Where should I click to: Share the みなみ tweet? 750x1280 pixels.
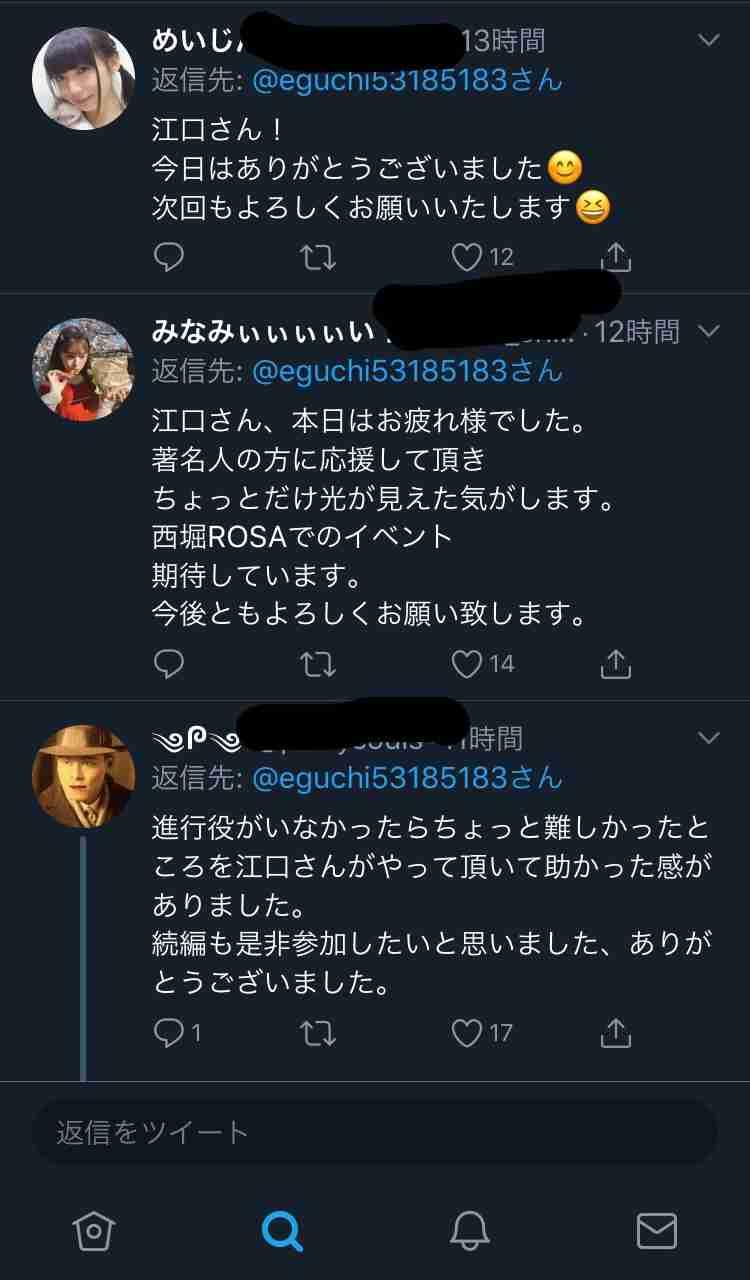(617, 663)
